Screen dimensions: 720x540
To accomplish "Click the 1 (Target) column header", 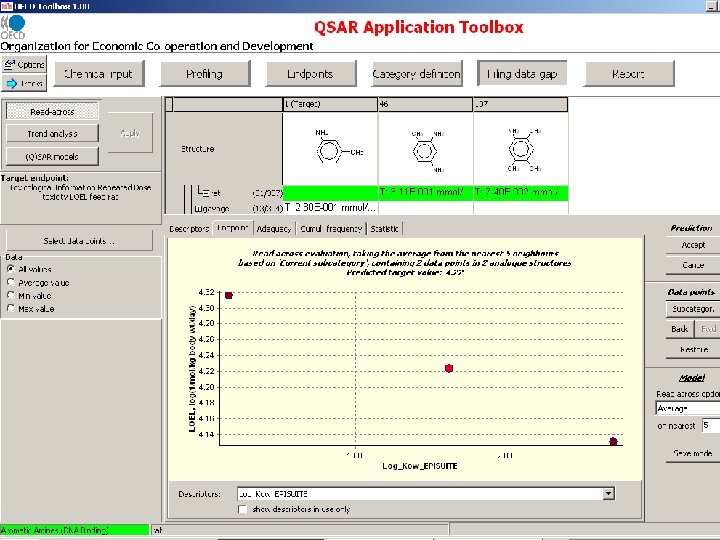I will pos(330,104).
